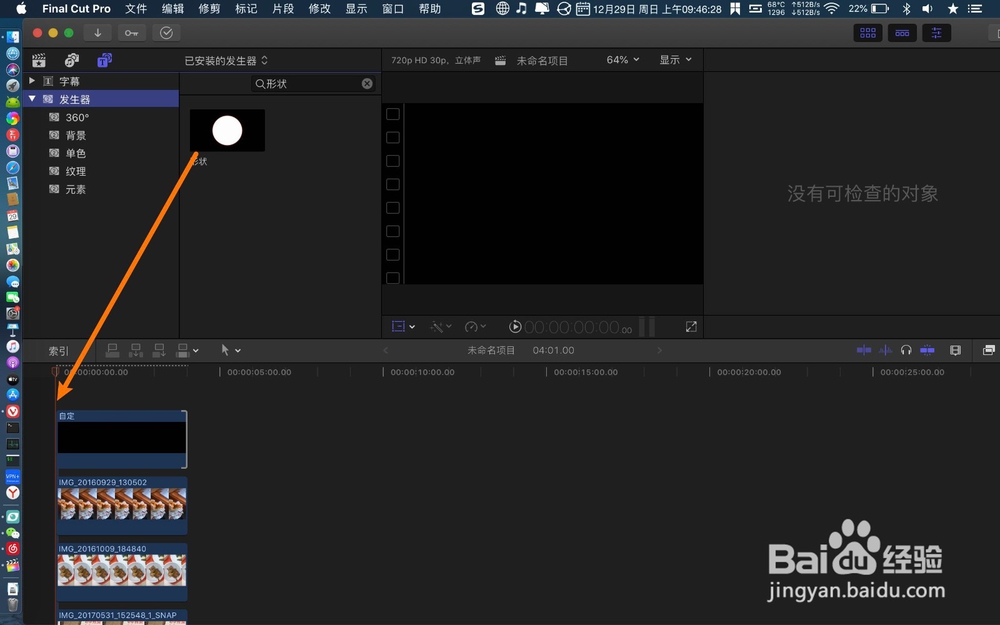Click the viewer play button

click(x=515, y=327)
